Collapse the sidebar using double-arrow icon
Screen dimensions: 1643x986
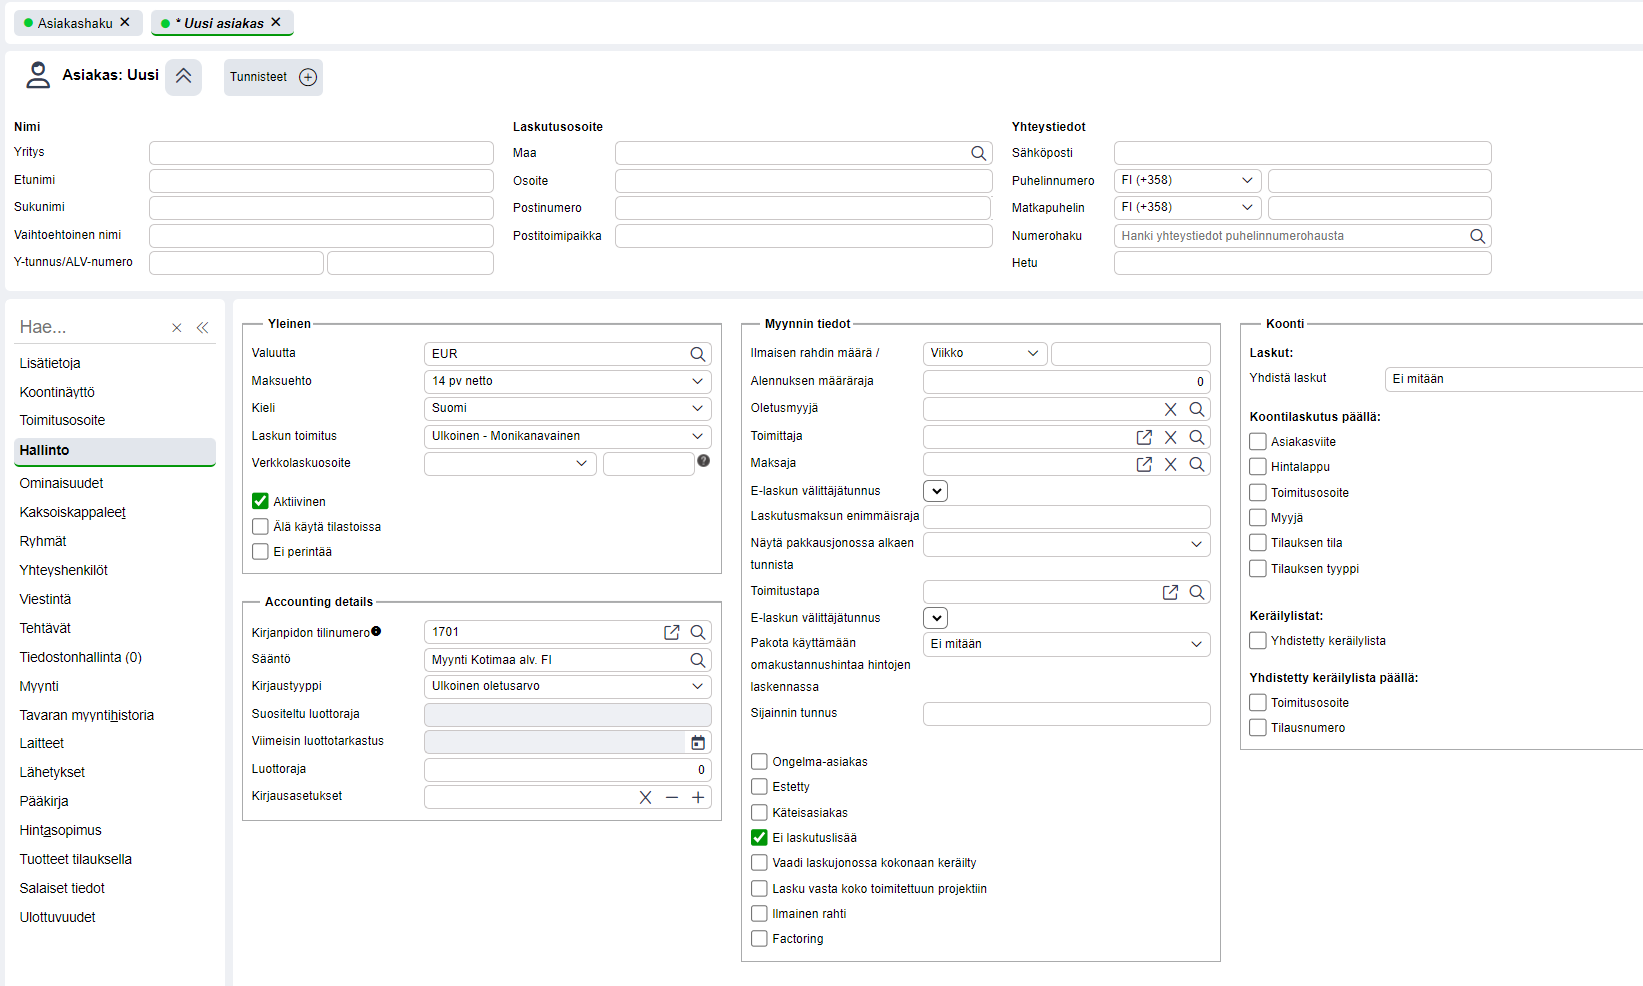pos(203,328)
